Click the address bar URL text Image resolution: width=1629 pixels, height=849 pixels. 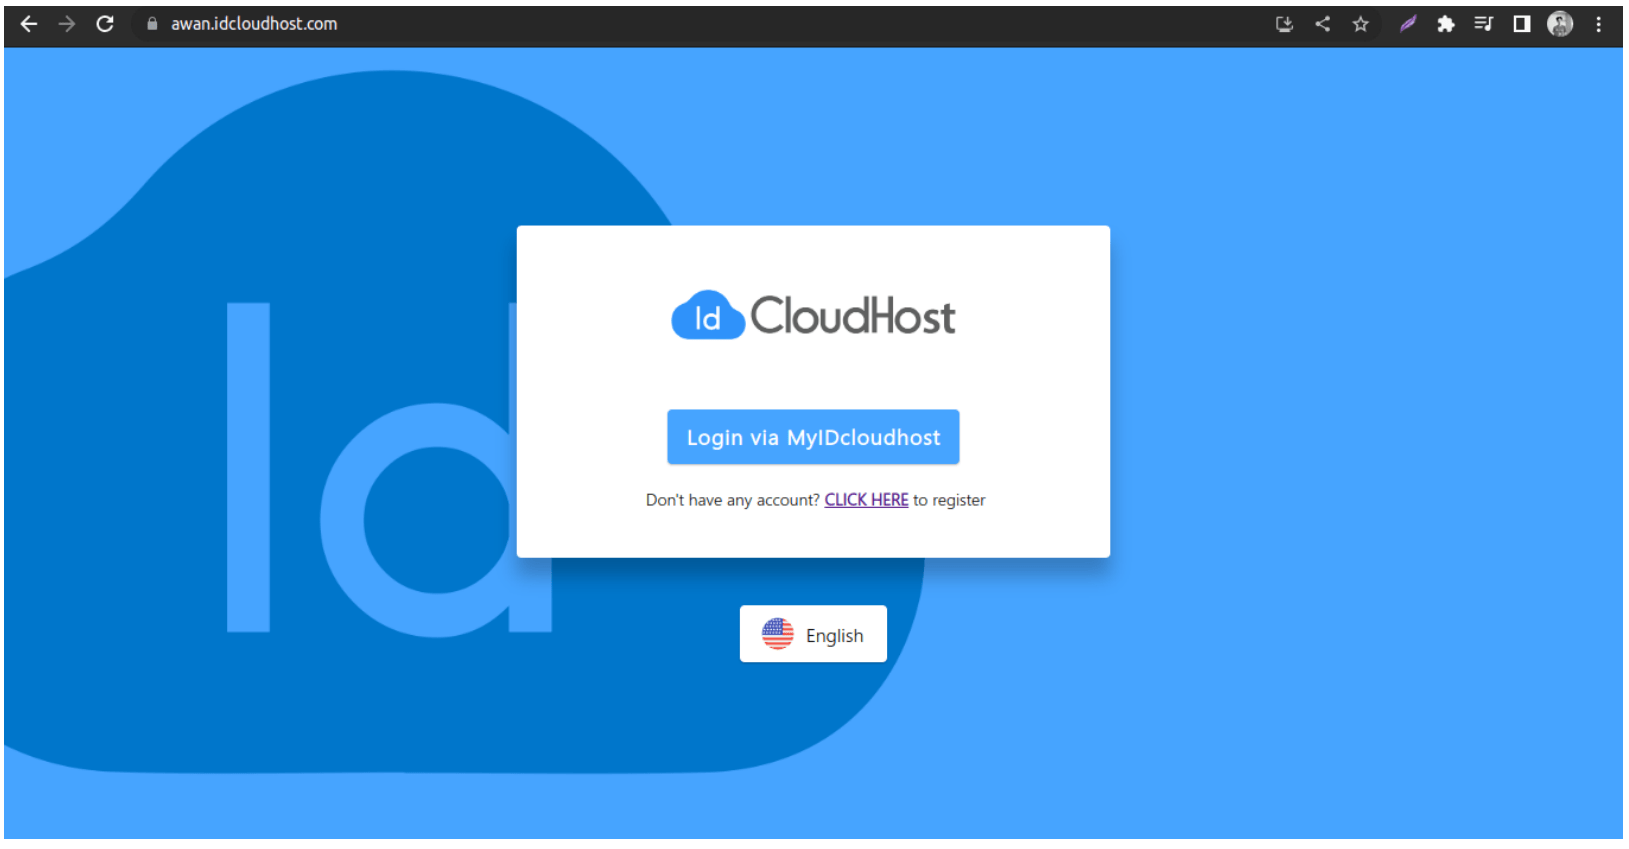[254, 24]
